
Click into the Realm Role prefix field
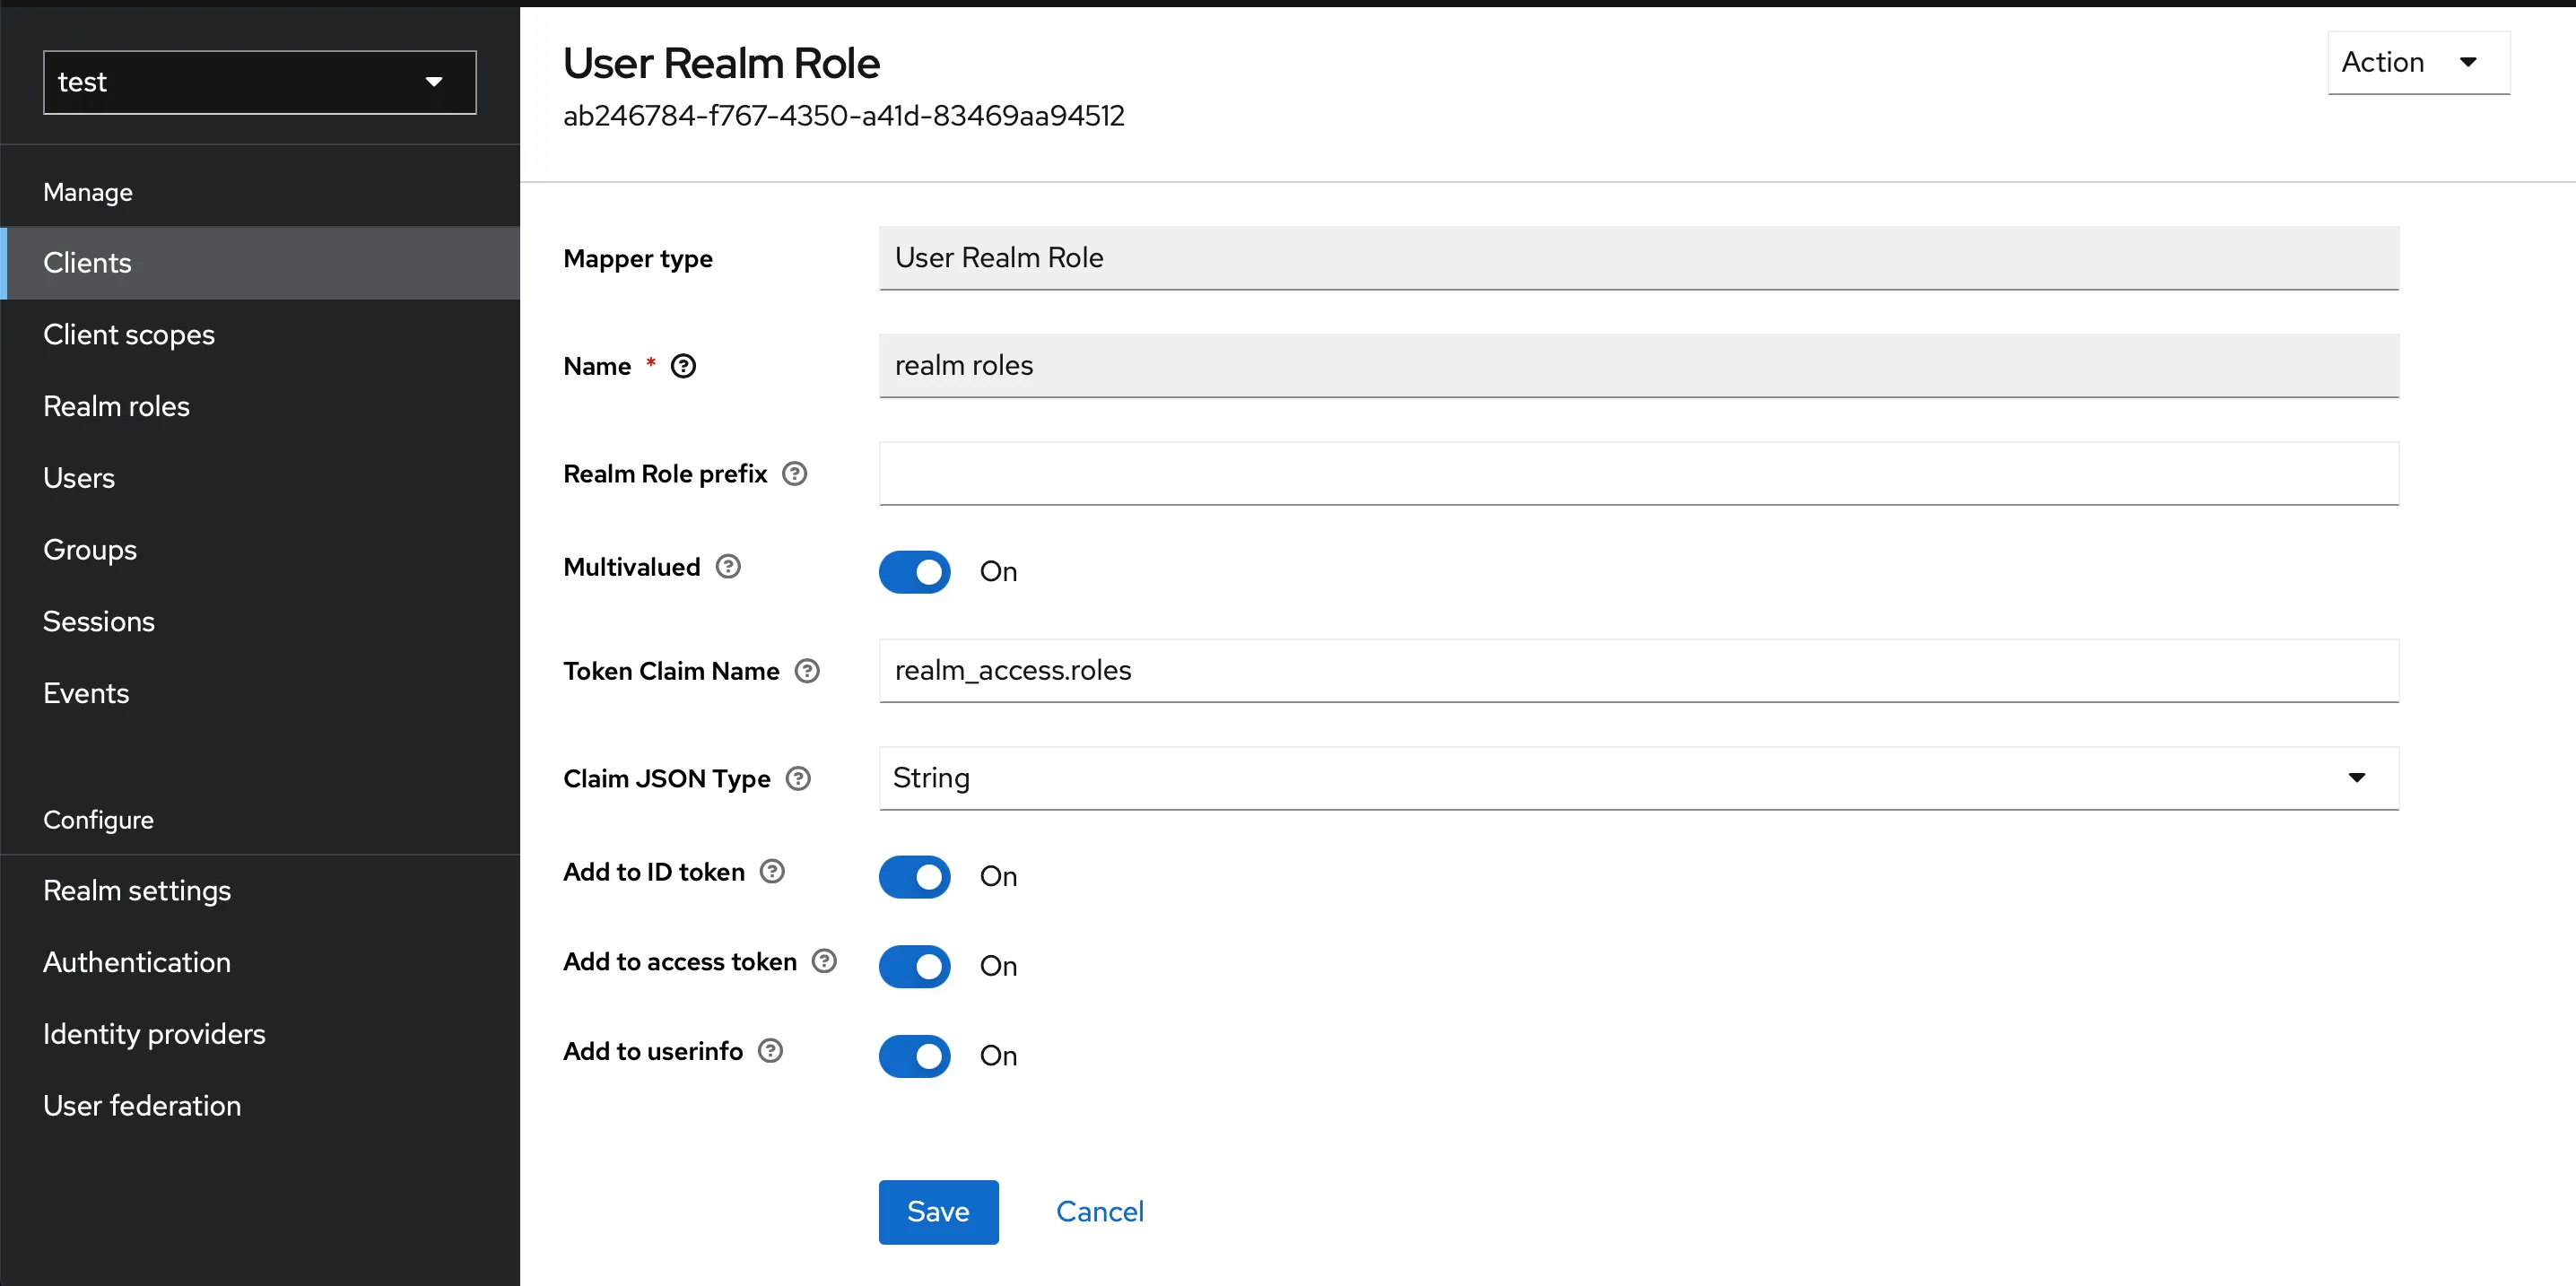[x=1637, y=473]
